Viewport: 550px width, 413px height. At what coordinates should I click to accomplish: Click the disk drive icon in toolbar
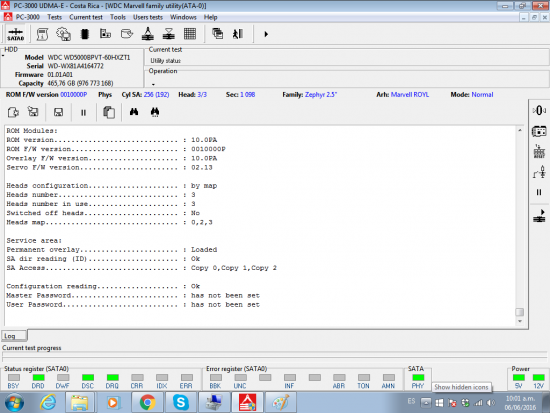point(127,34)
